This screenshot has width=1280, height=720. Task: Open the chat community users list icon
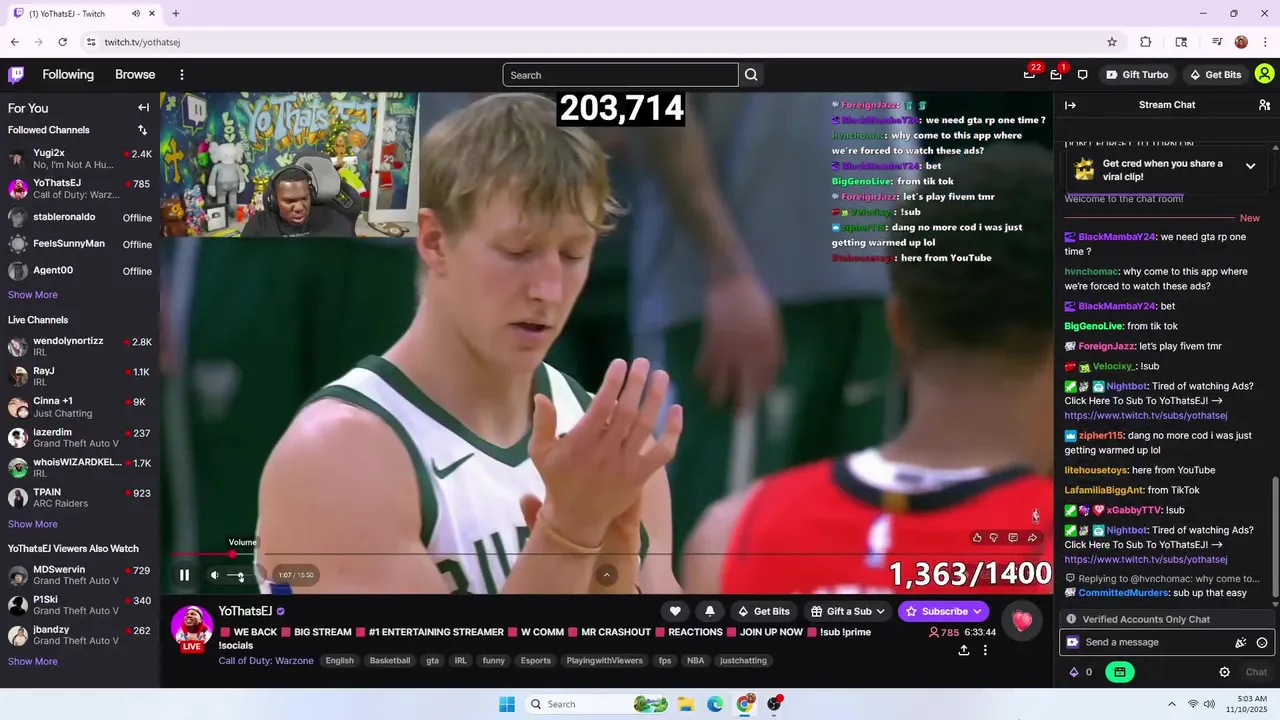(x=1264, y=105)
